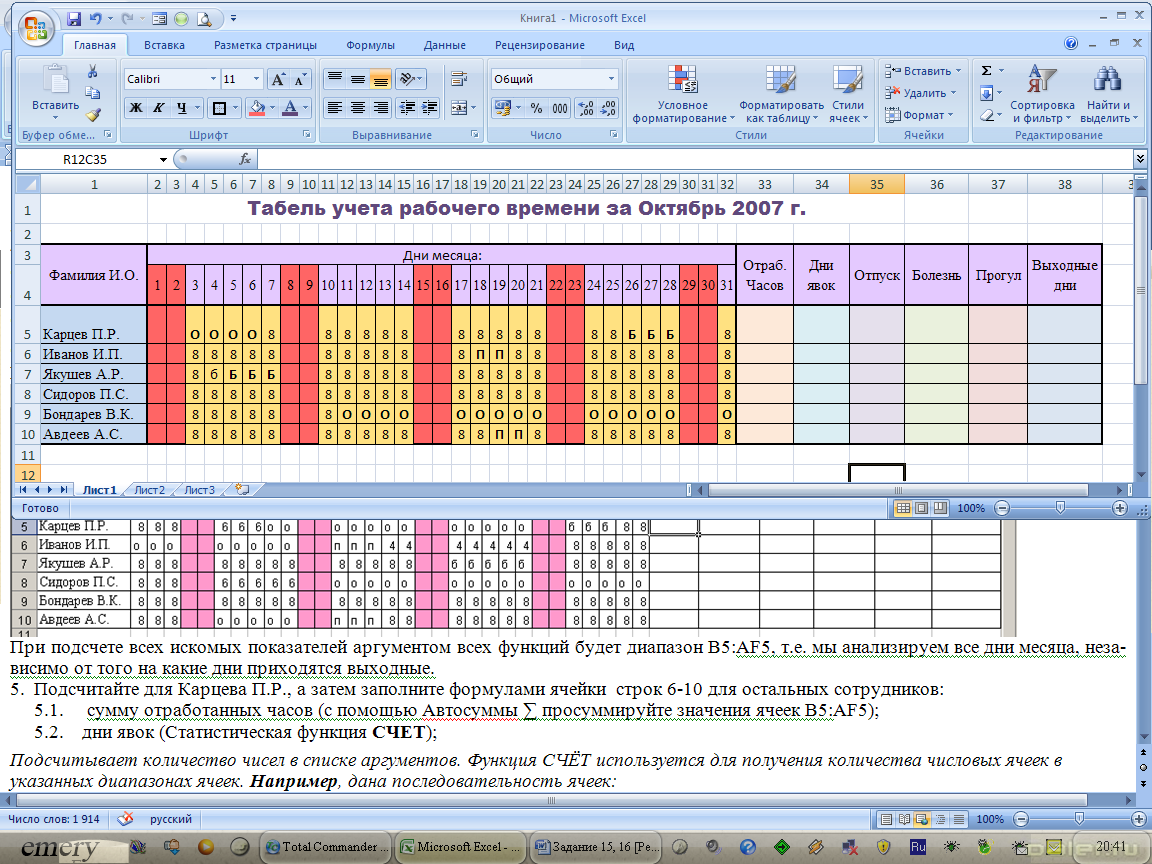Increase font size with large A button
The width and height of the screenshot is (1152, 864).
point(278,79)
